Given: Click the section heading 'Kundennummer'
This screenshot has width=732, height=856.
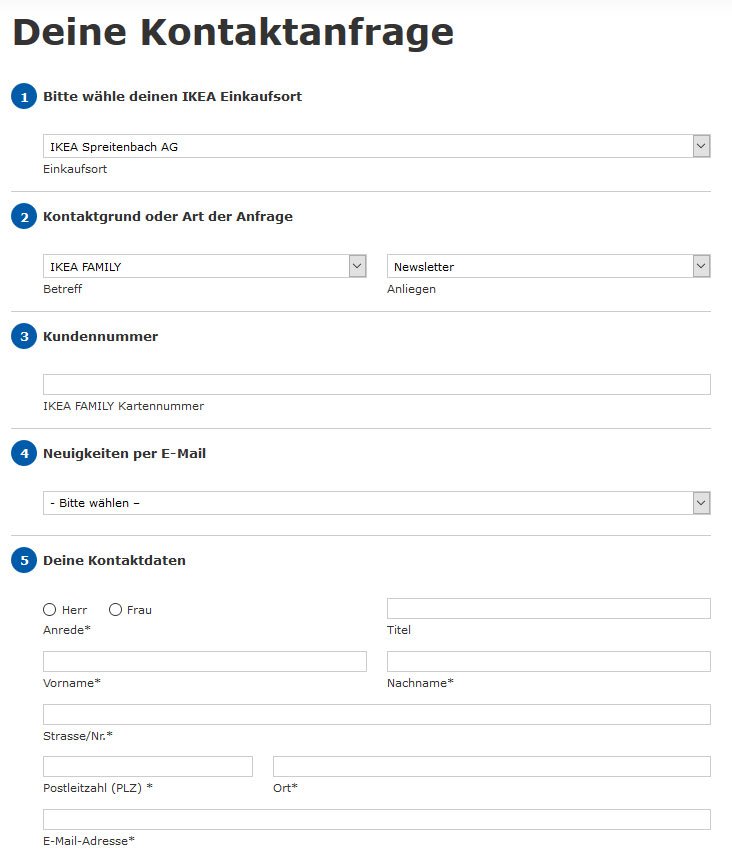Looking at the screenshot, I should click(x=100, y=336).
